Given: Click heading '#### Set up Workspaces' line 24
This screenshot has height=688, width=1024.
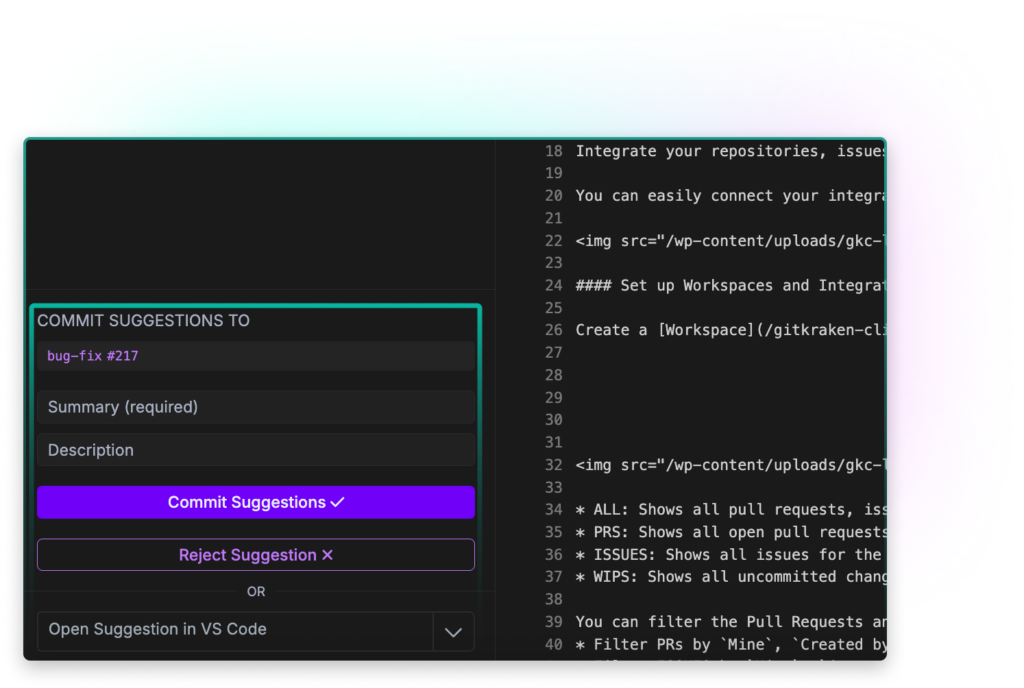Looking at the screenshot, I should pyautogui.click(x=729, y=285).
